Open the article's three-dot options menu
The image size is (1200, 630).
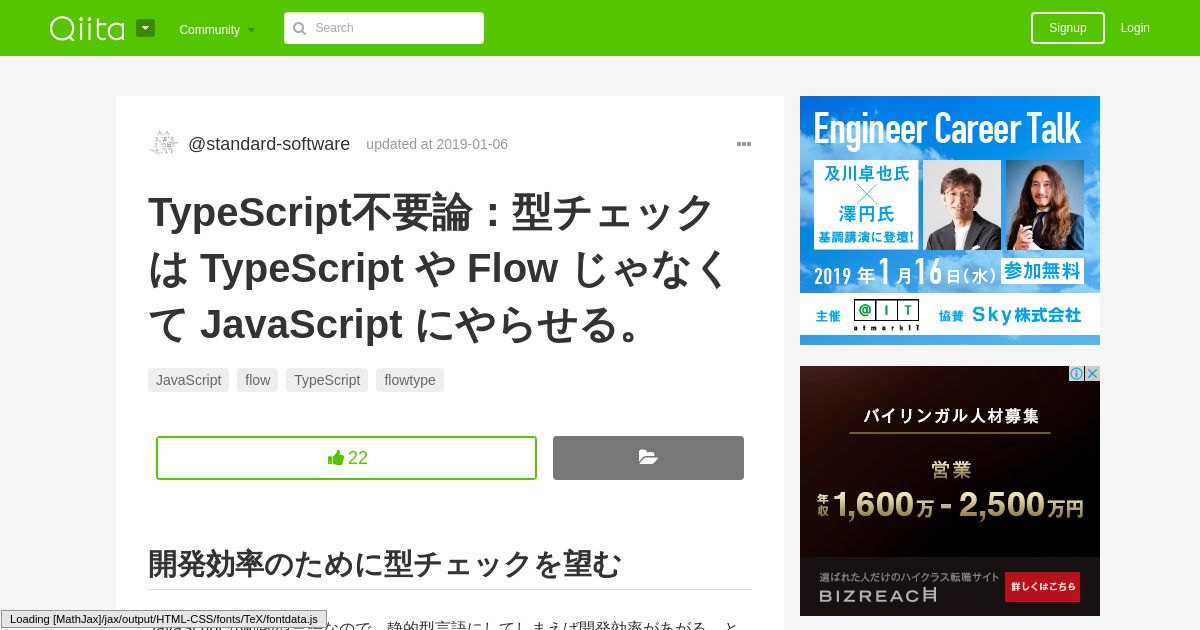[x=744, y=144]
